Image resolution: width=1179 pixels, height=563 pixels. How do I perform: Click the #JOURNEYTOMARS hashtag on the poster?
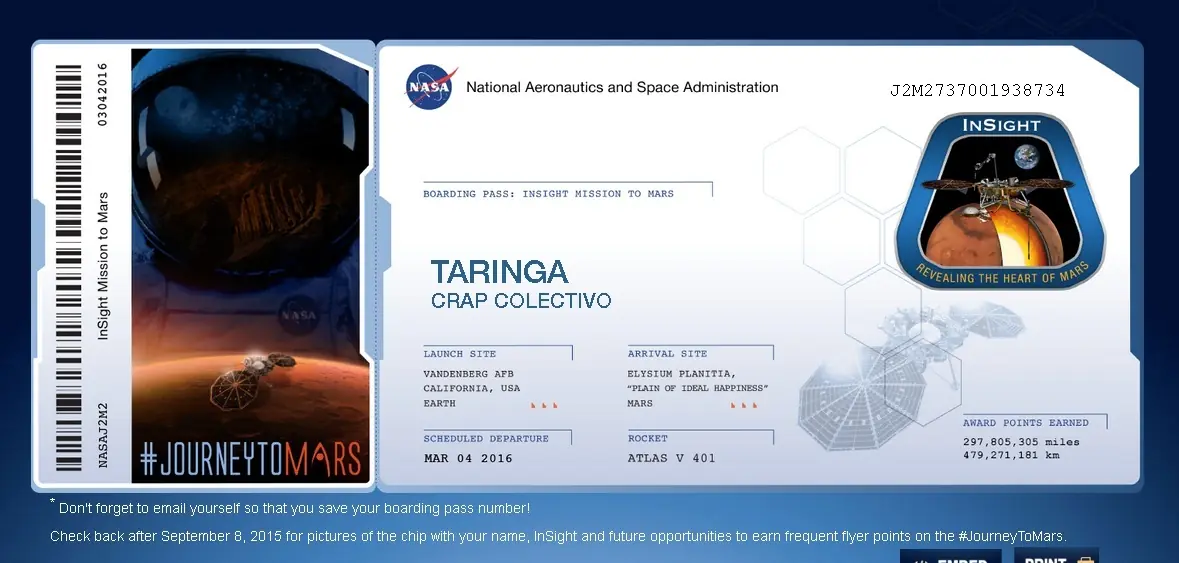pyautogui.click(x=250, y=459)
